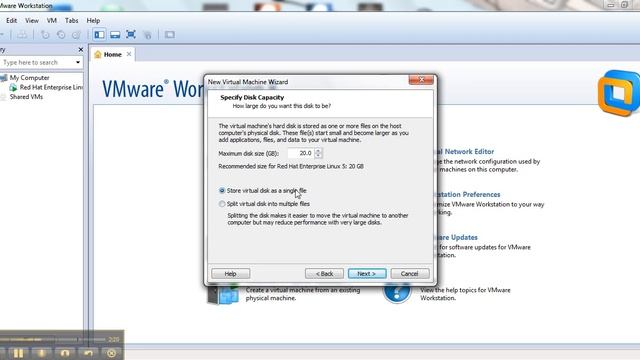Image resolution: width=640 pixels, height=360 pixels.
Task: Increase disk size with the up arrow
Action: (318, 151)
